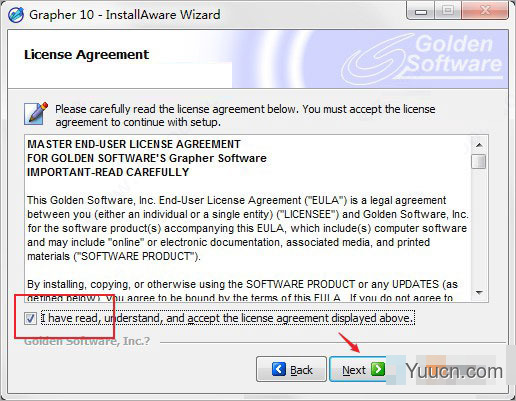
Task: Click the Grapher globe icon in title bar
Action: coord(16,15)
